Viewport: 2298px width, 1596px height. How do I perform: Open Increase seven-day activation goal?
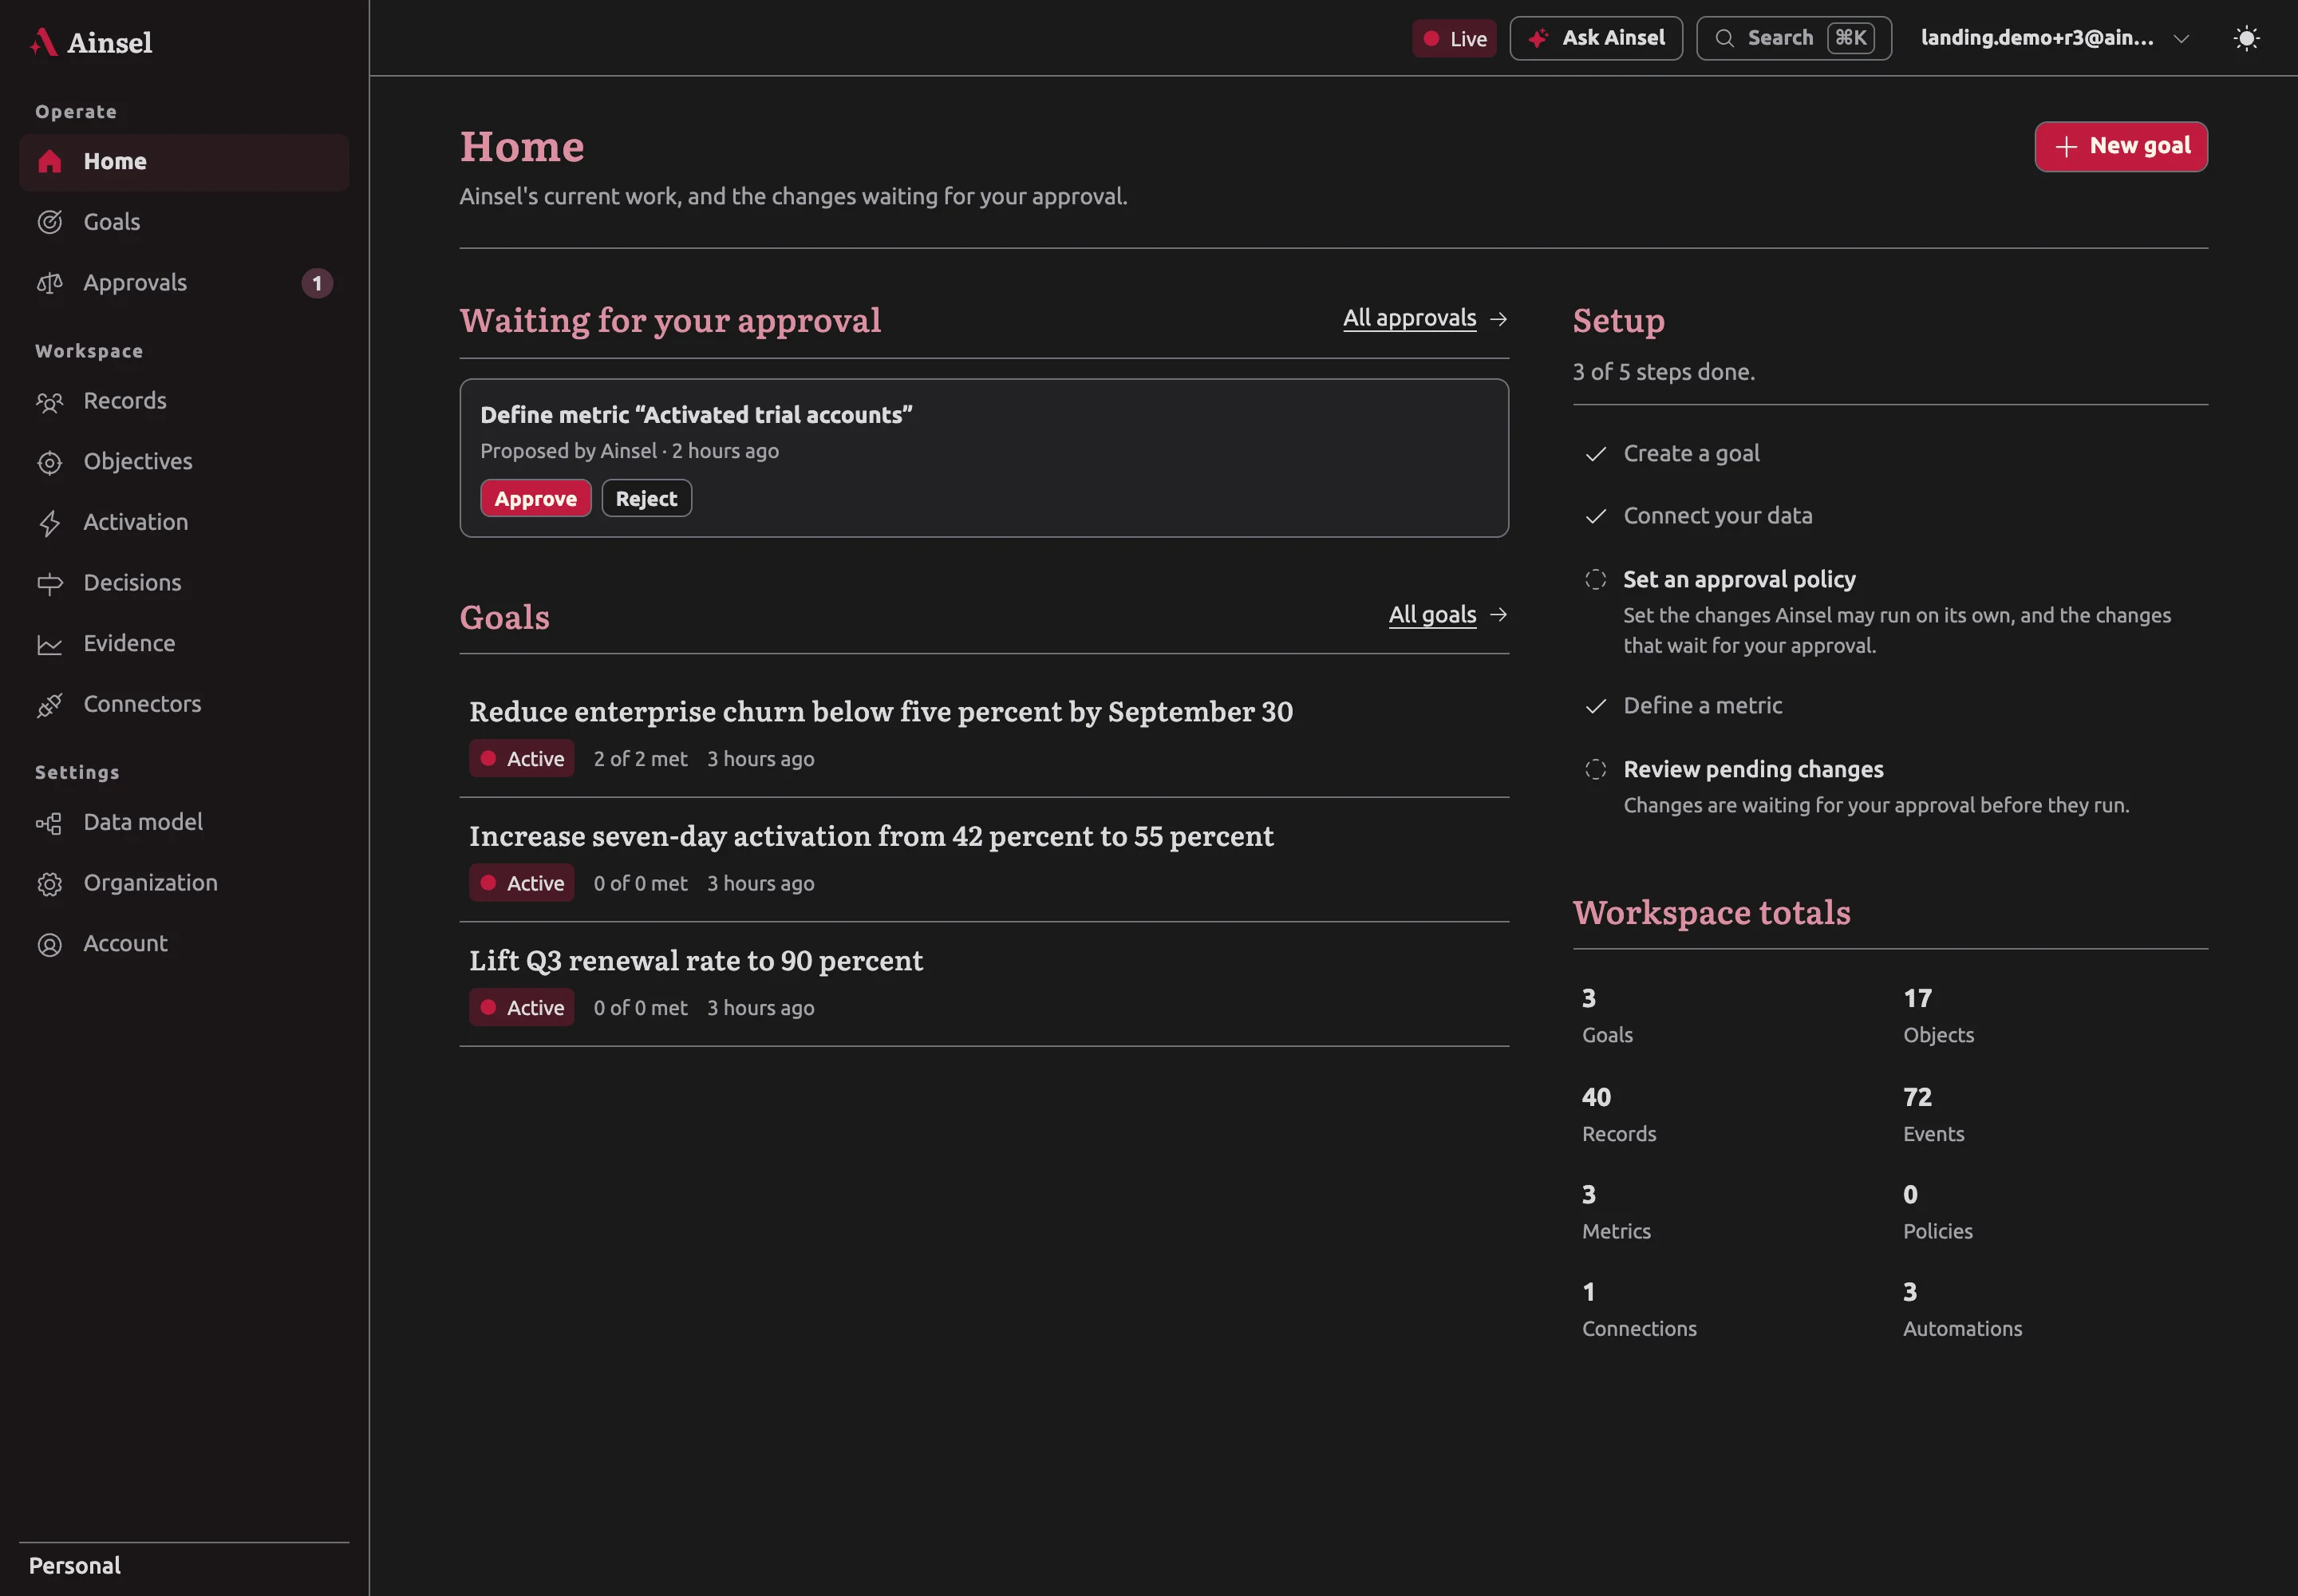[x=871, y=836]
